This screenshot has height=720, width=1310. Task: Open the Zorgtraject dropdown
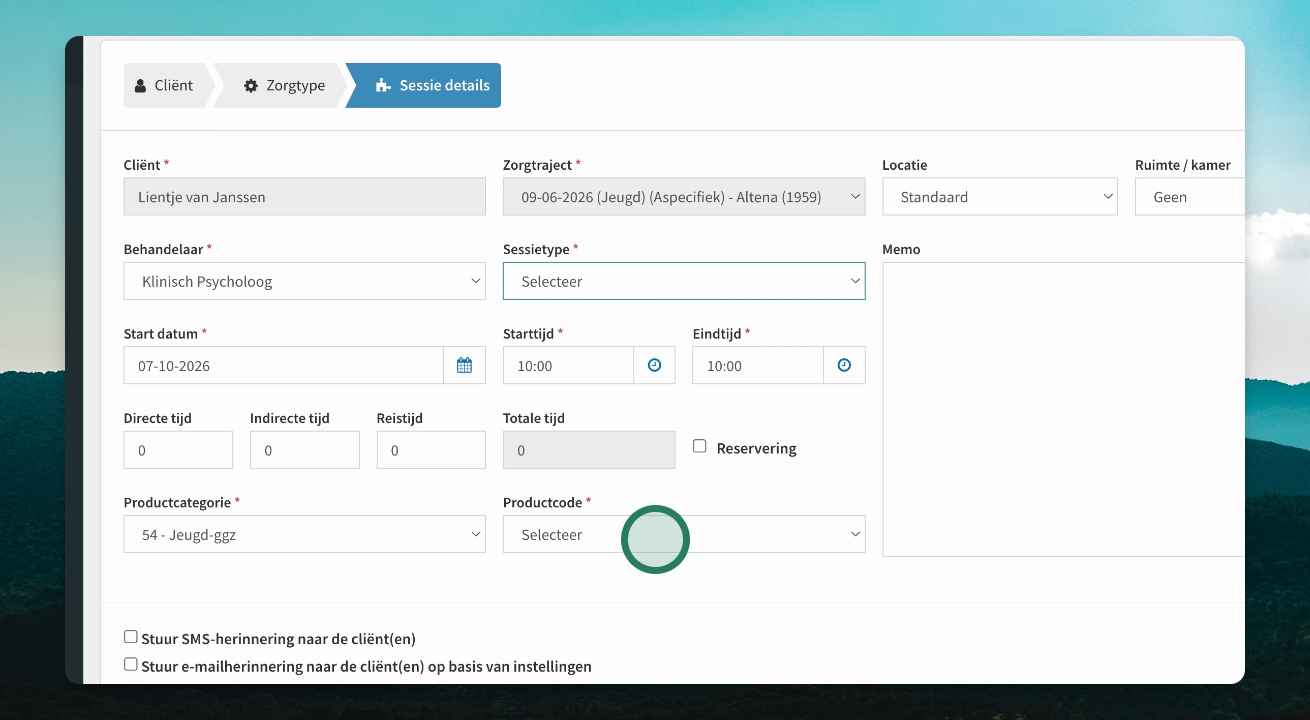684,197
